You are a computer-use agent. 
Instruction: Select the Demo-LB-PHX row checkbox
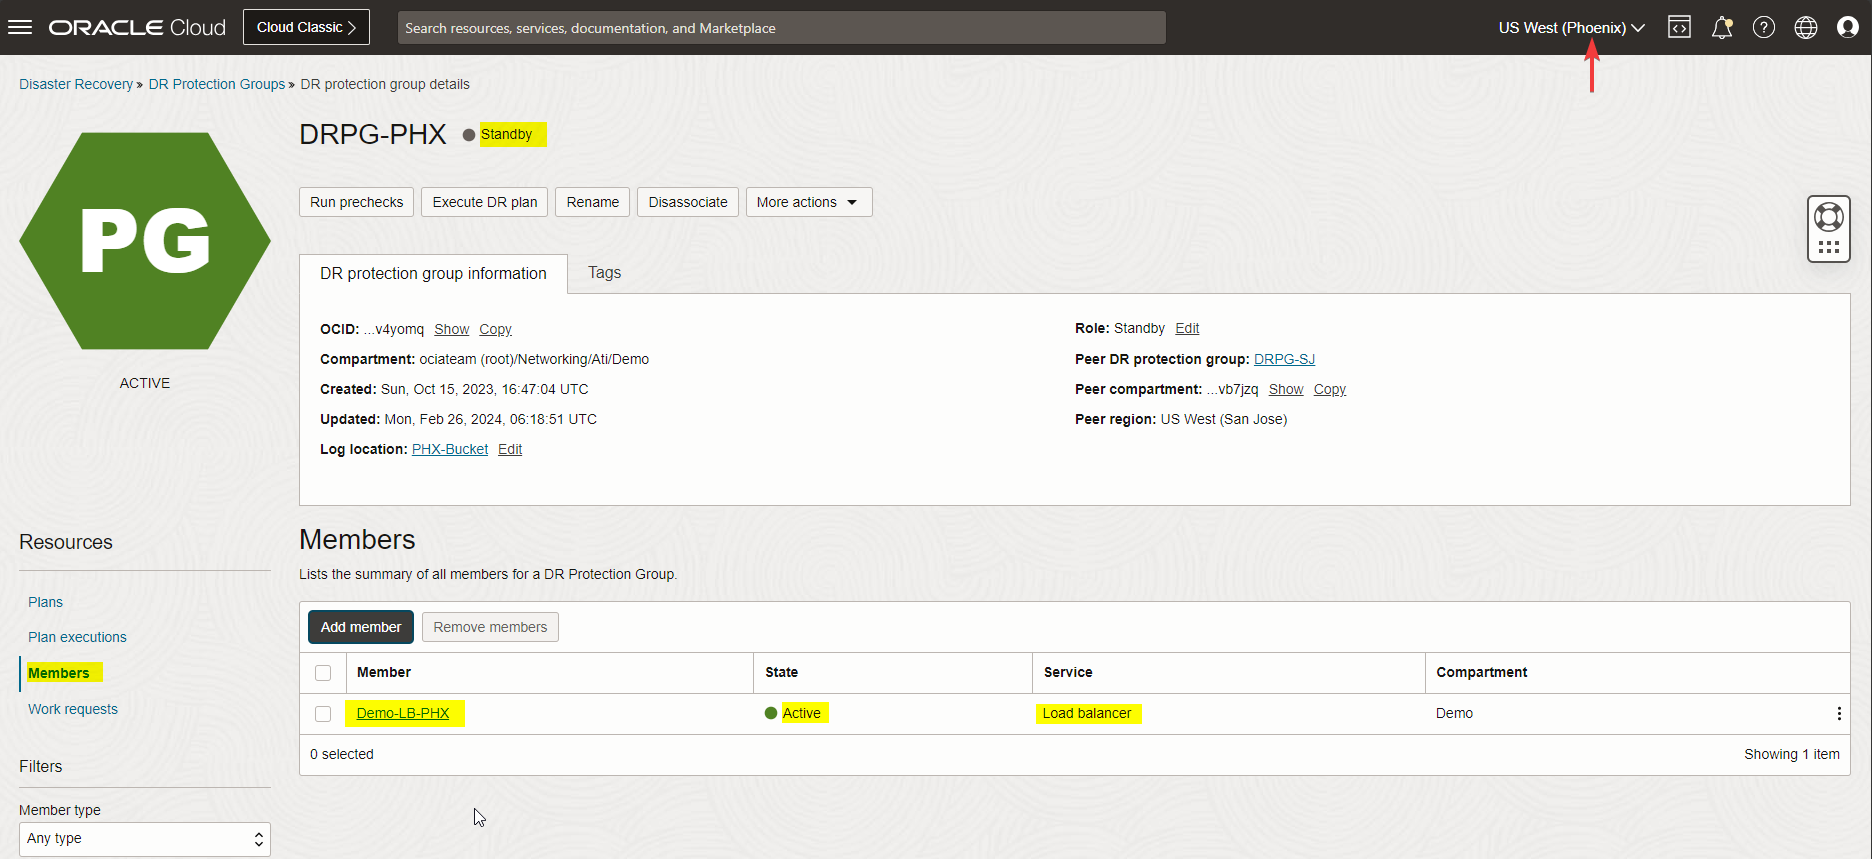click(323, 714)
